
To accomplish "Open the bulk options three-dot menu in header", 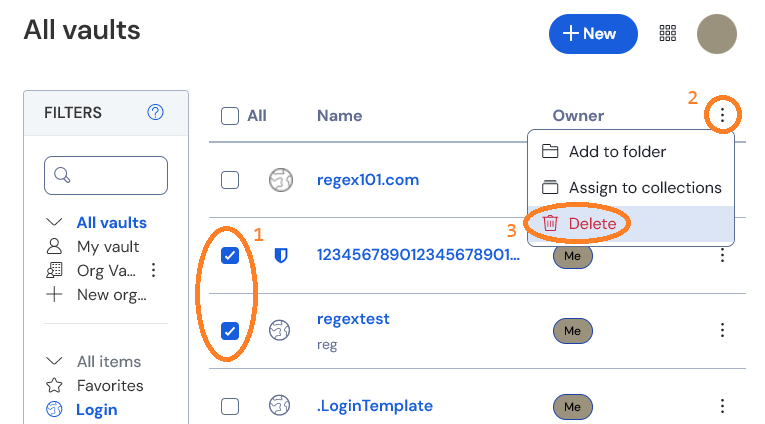I will (722, 115).
